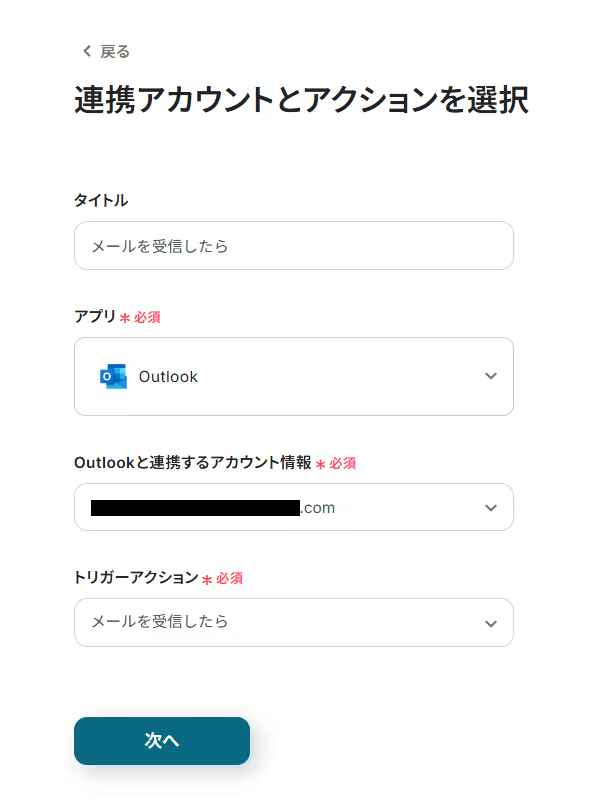Expand the アプリ dropdown chevron

tap(490, 376)
